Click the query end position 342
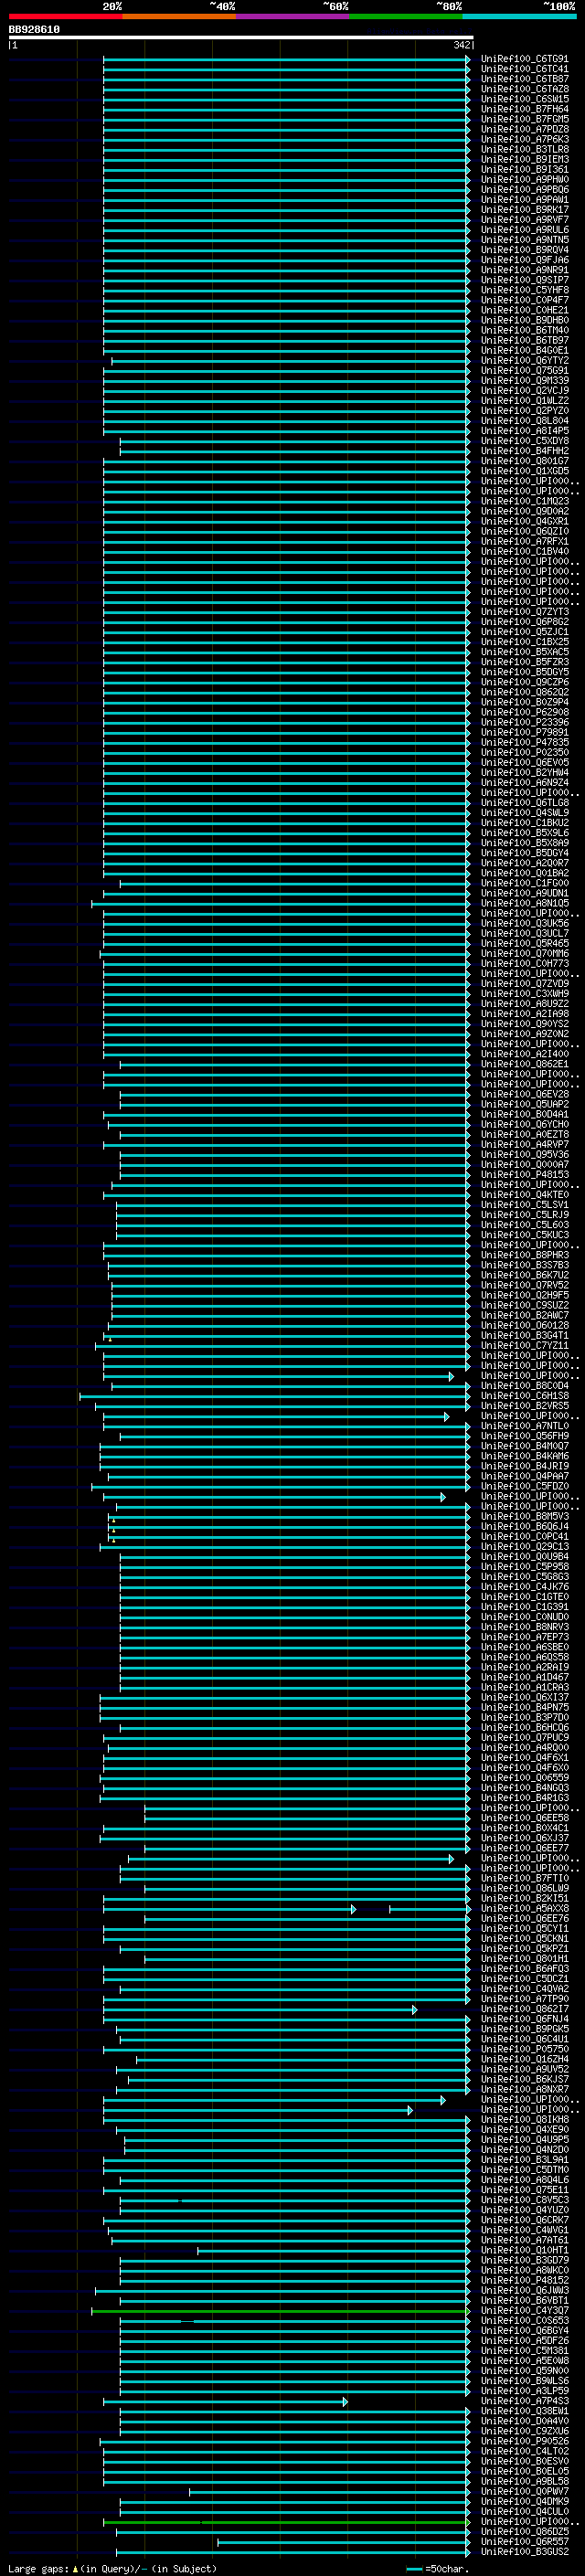 462,45
